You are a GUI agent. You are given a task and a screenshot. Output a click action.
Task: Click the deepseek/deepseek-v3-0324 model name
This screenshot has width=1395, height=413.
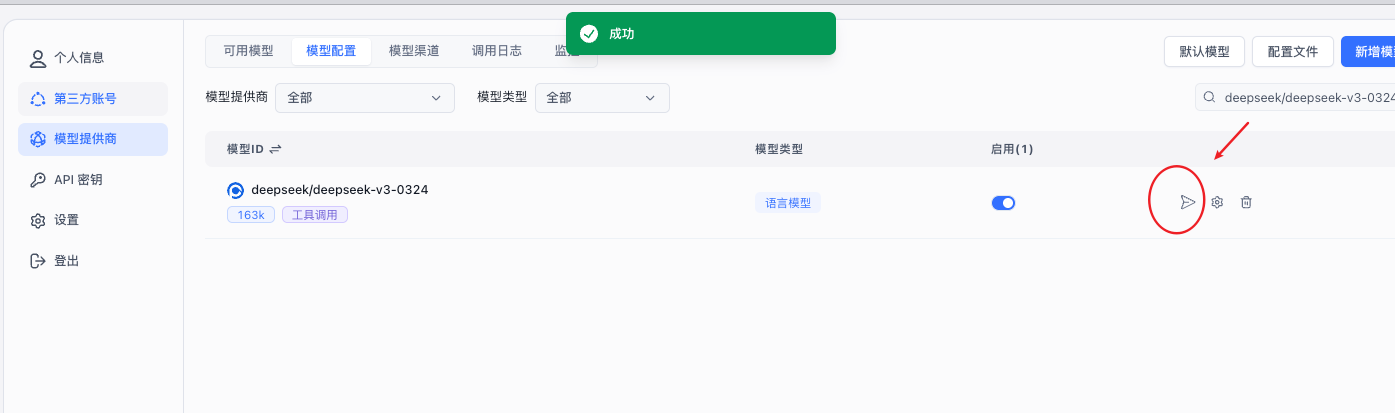340,189
